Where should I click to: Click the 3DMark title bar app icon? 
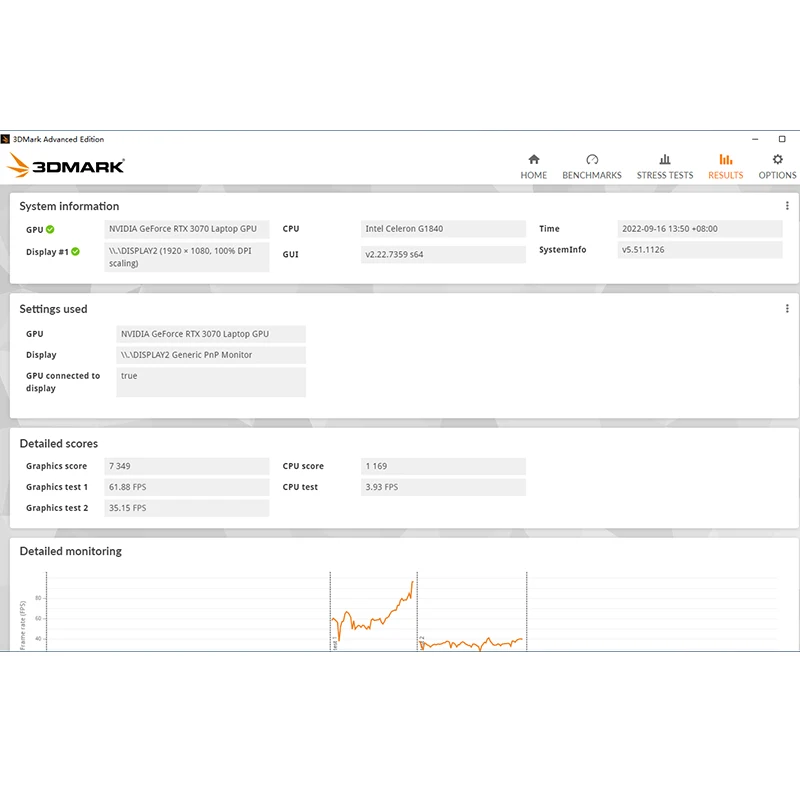[5, 139]
